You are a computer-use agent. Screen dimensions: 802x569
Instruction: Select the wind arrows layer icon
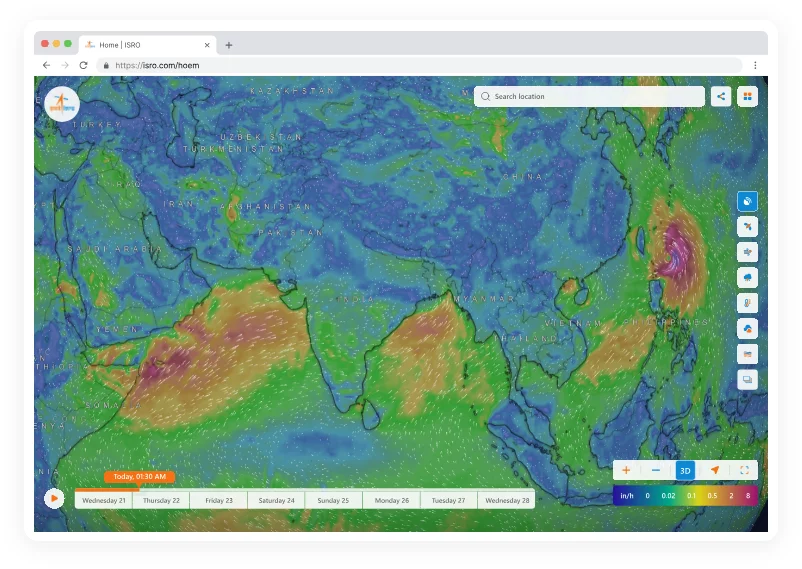tap(747, 252)
